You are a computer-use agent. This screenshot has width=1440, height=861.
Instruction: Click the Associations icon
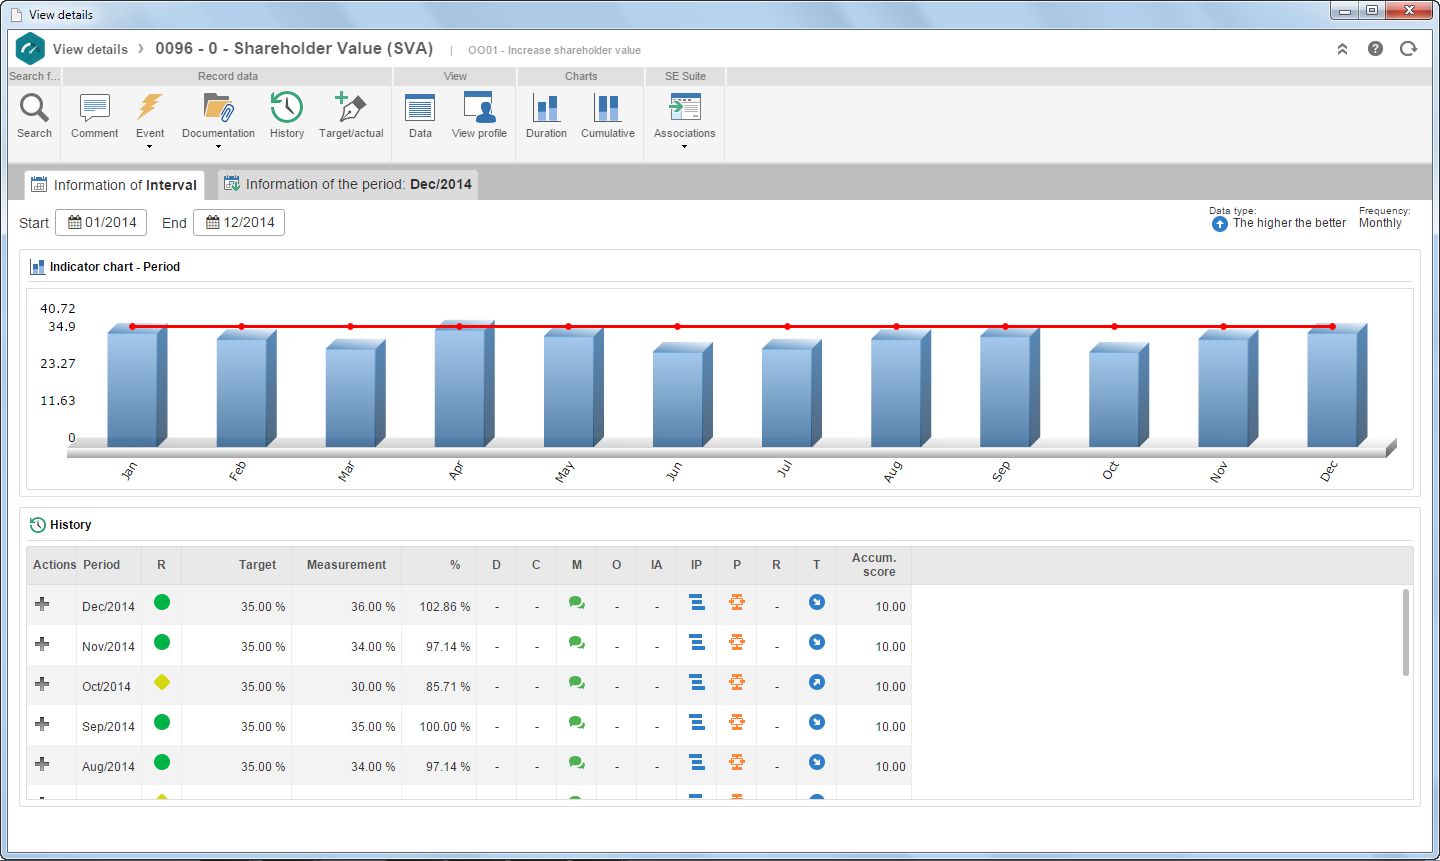[x=685, y=107]
